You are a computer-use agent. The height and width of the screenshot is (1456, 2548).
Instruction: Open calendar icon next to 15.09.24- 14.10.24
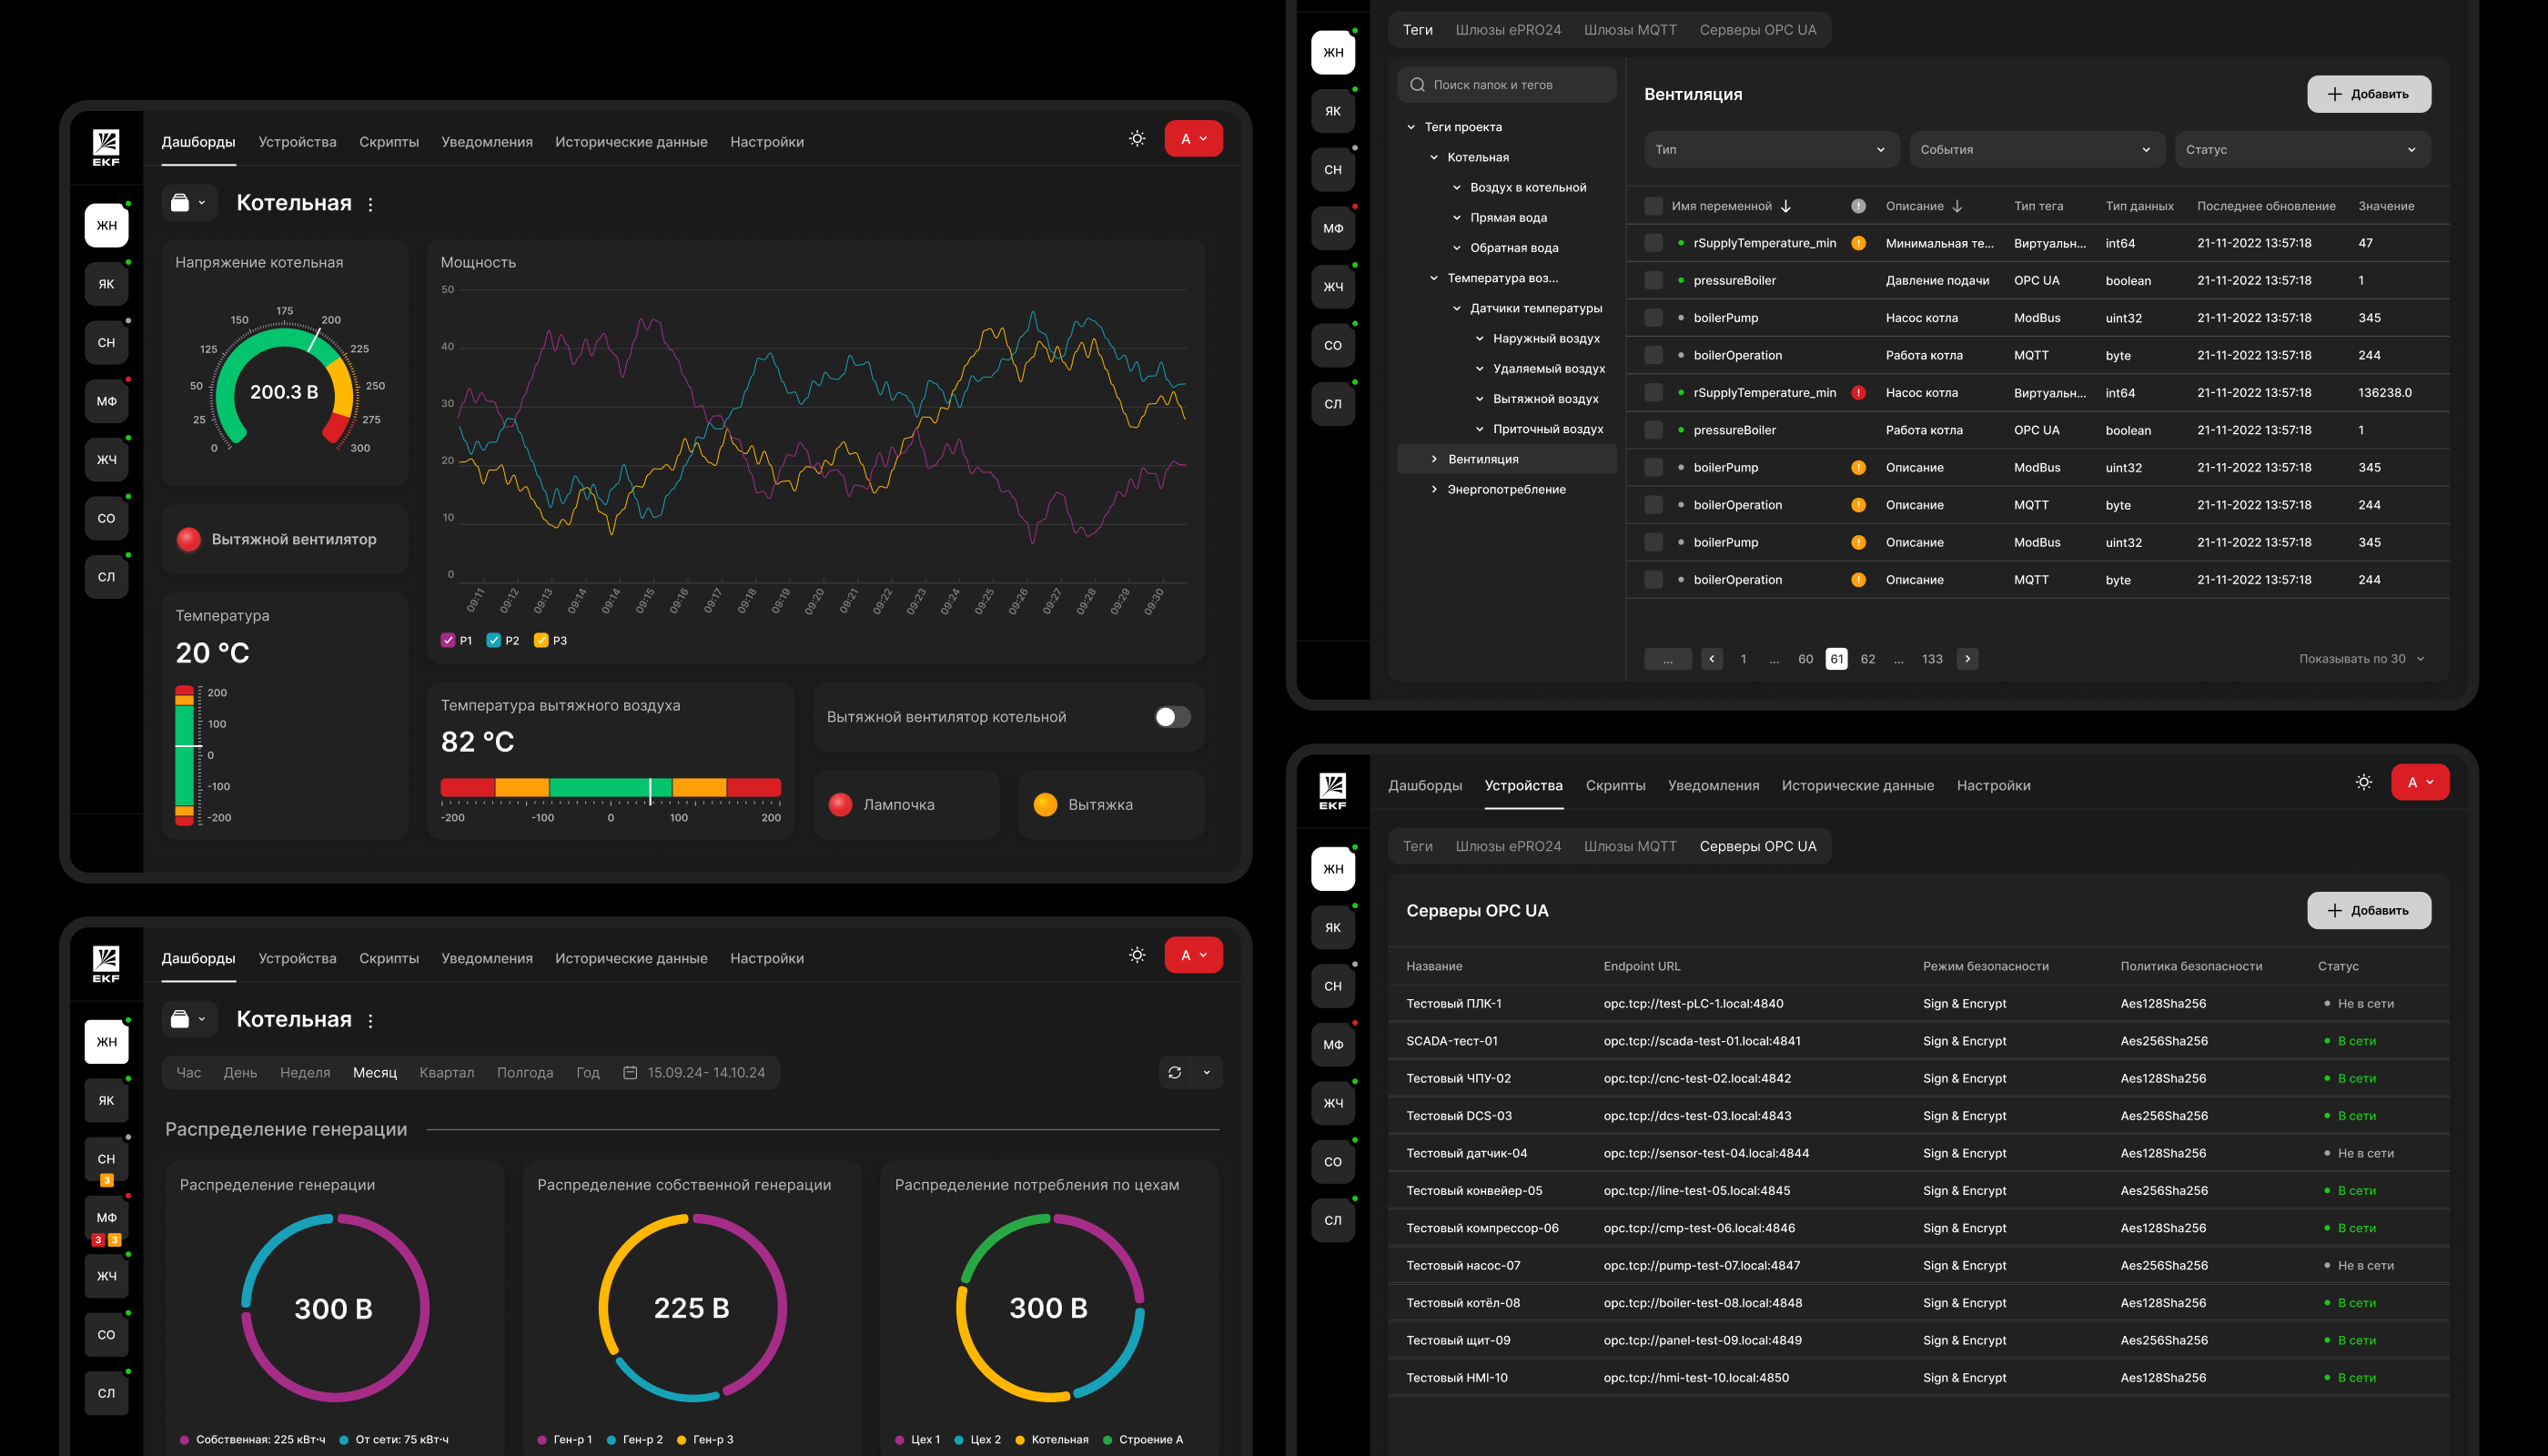[x=630, y=1072]
